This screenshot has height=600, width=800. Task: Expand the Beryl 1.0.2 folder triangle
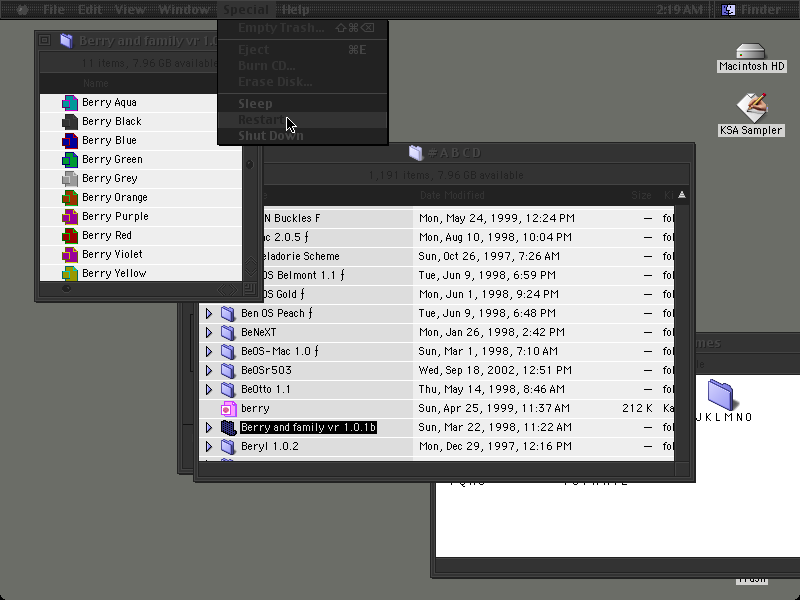coord(209,446)
